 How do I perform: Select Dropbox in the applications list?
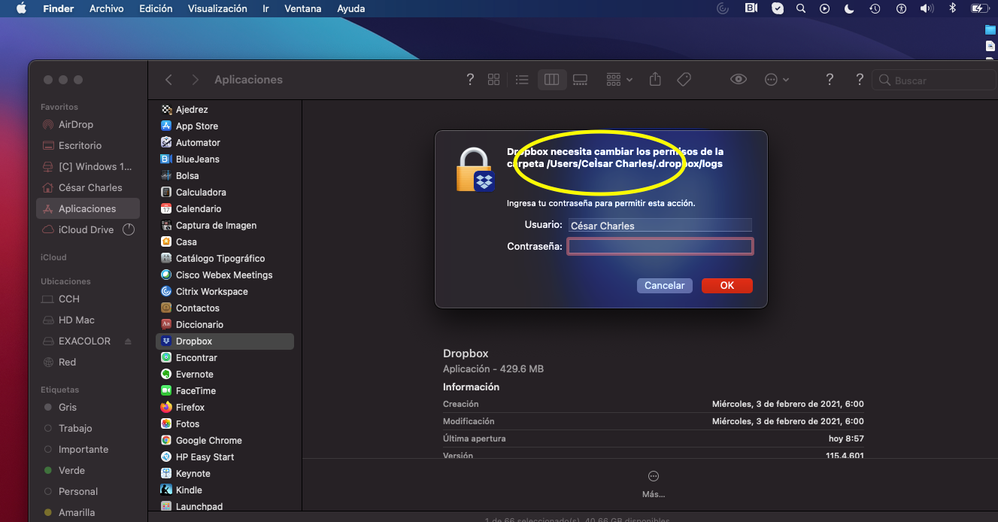click(x=225, y=341)
